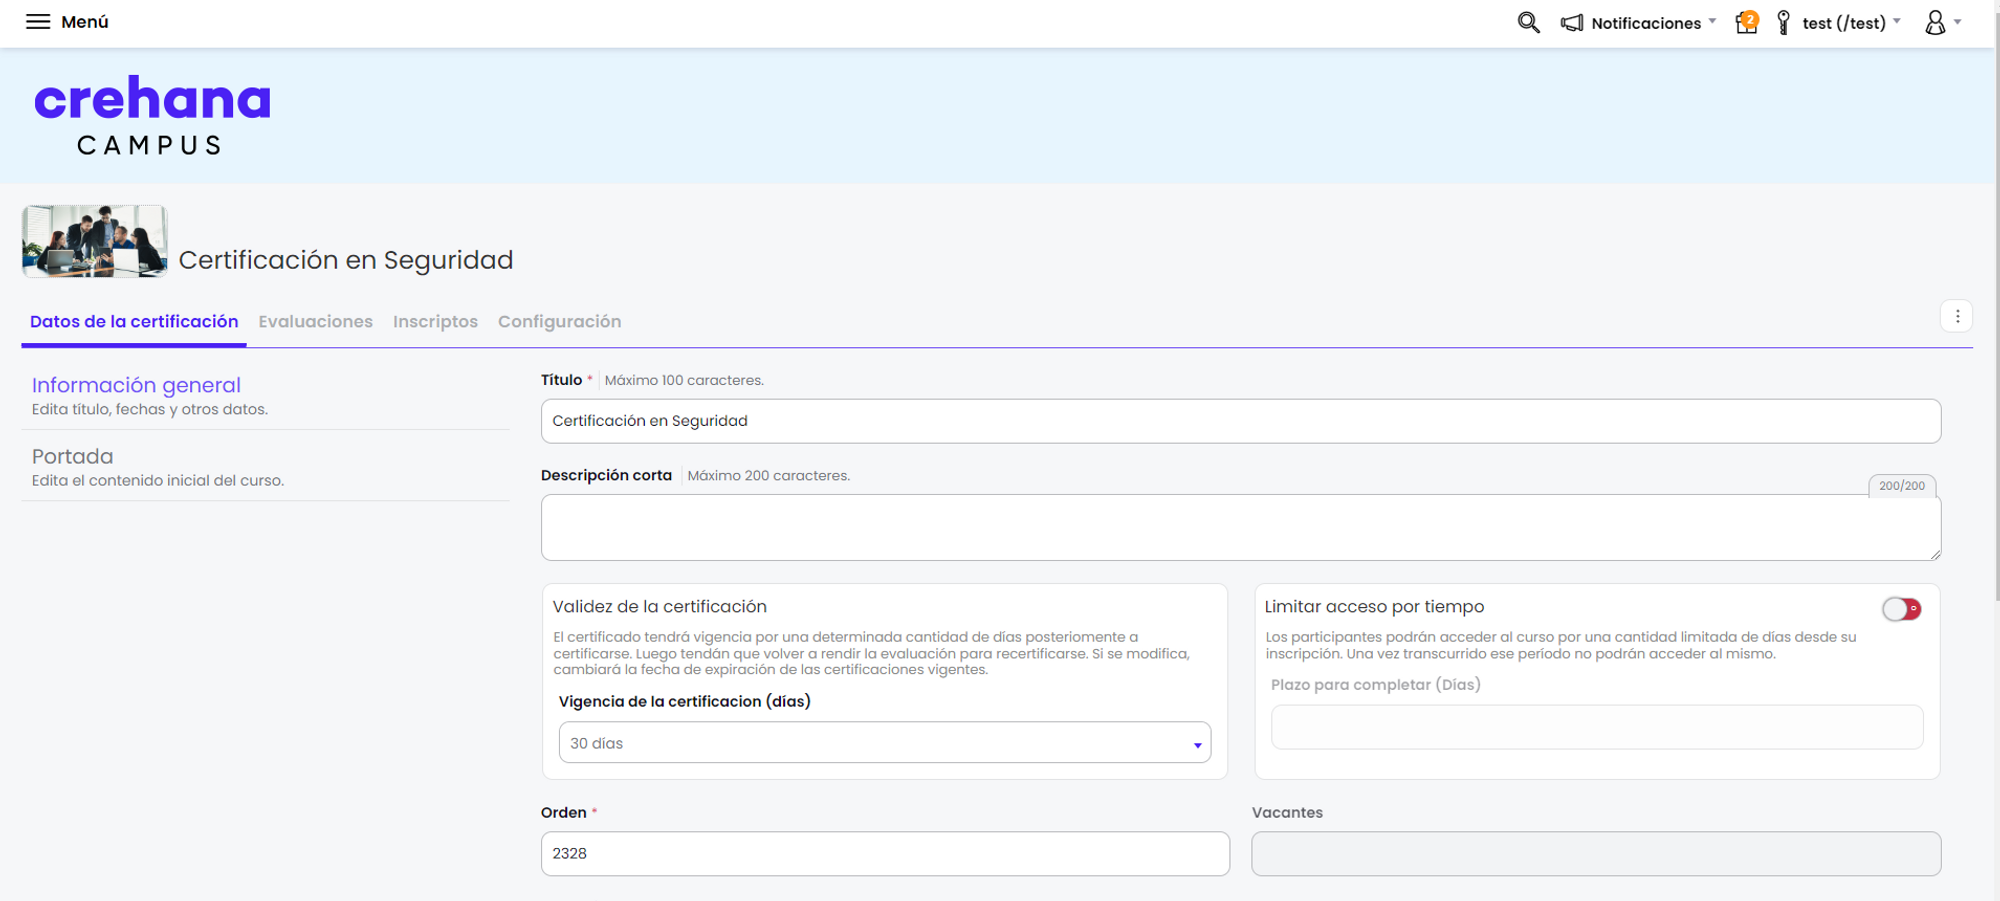Click the key icon beside test

click(x=1783, y=23)
